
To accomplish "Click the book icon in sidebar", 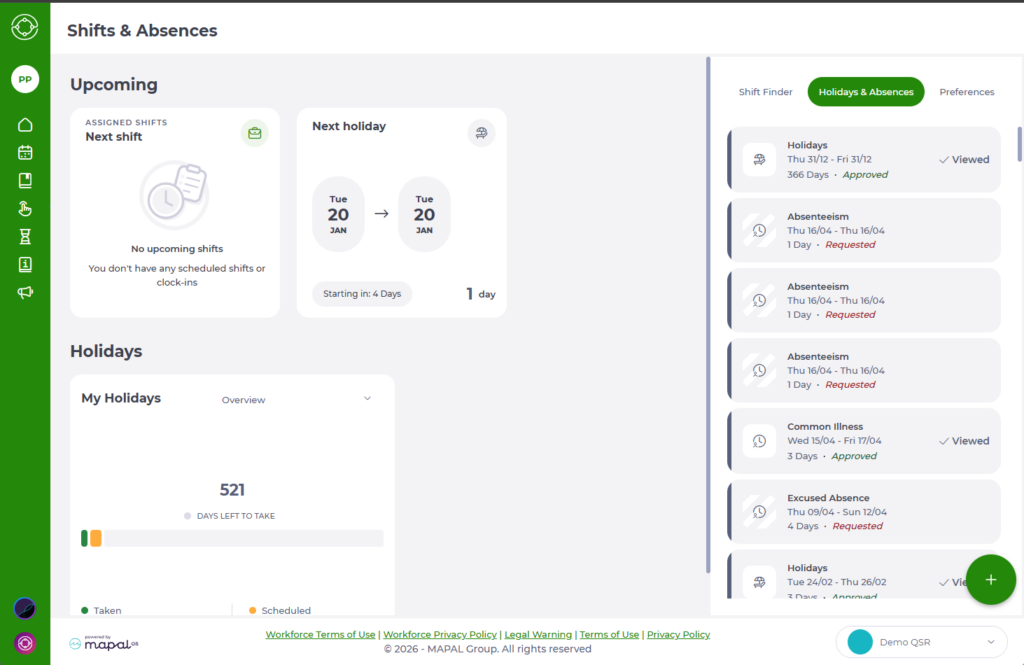I will (x=25, y=181).
